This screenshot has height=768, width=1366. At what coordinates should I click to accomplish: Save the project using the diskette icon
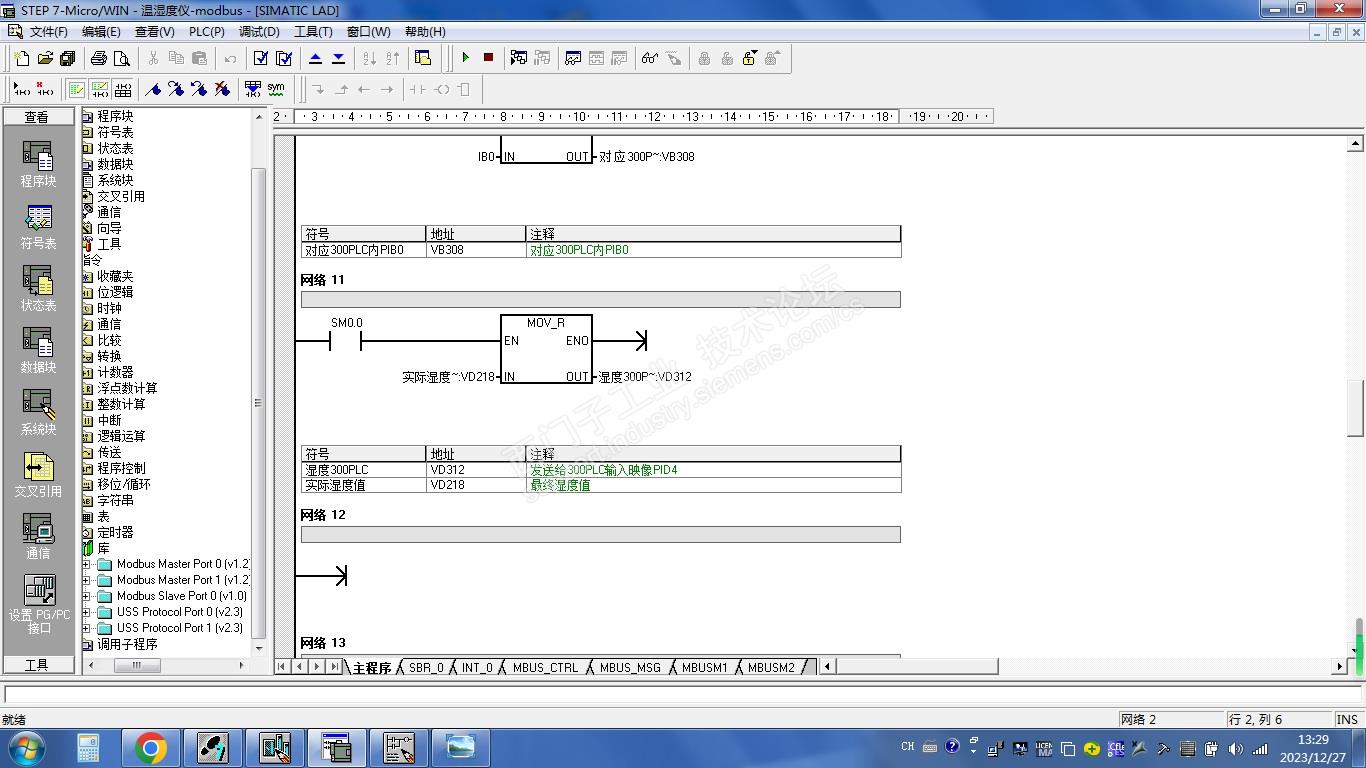pos(67,58)
